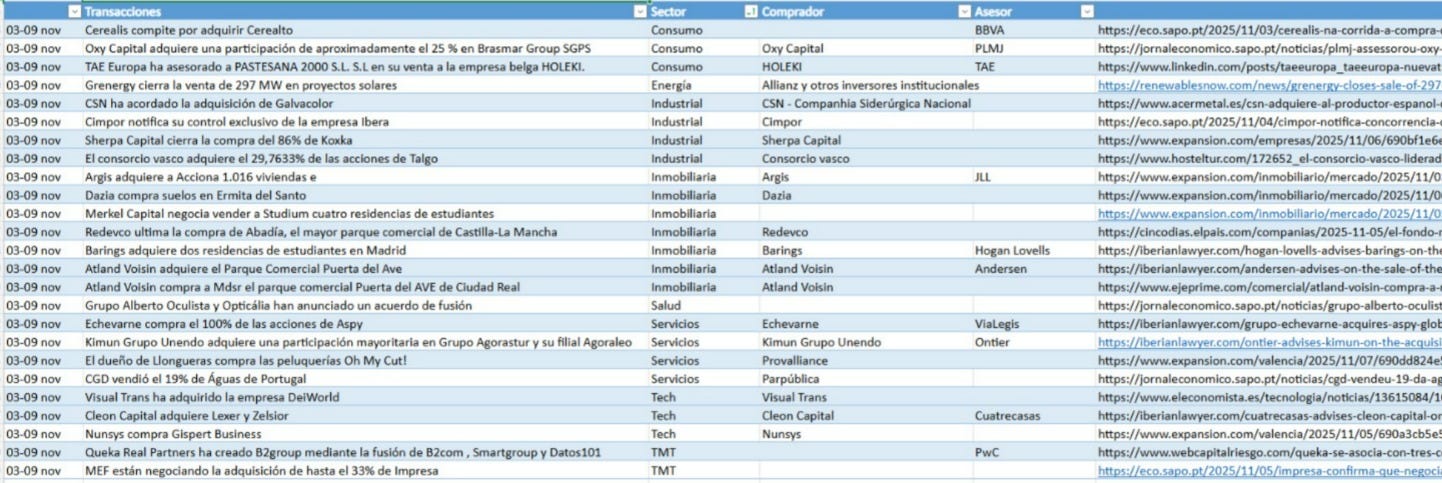This screenshot has width=1442, height=483.
Task: Select the Atland Voisin compra a Mdsr cell
Action: pos(365,287)
